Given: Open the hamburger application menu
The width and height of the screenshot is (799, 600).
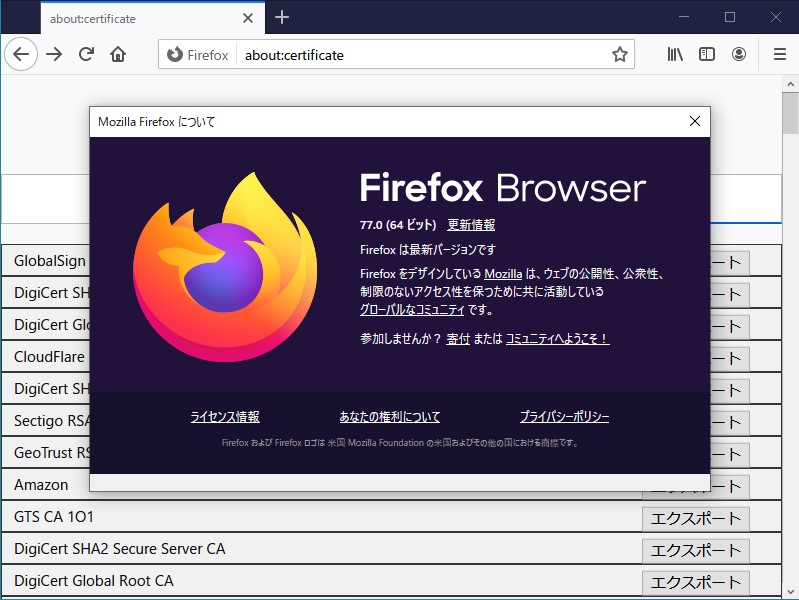Looking at the screenshot, I should [x=780, y=54].
